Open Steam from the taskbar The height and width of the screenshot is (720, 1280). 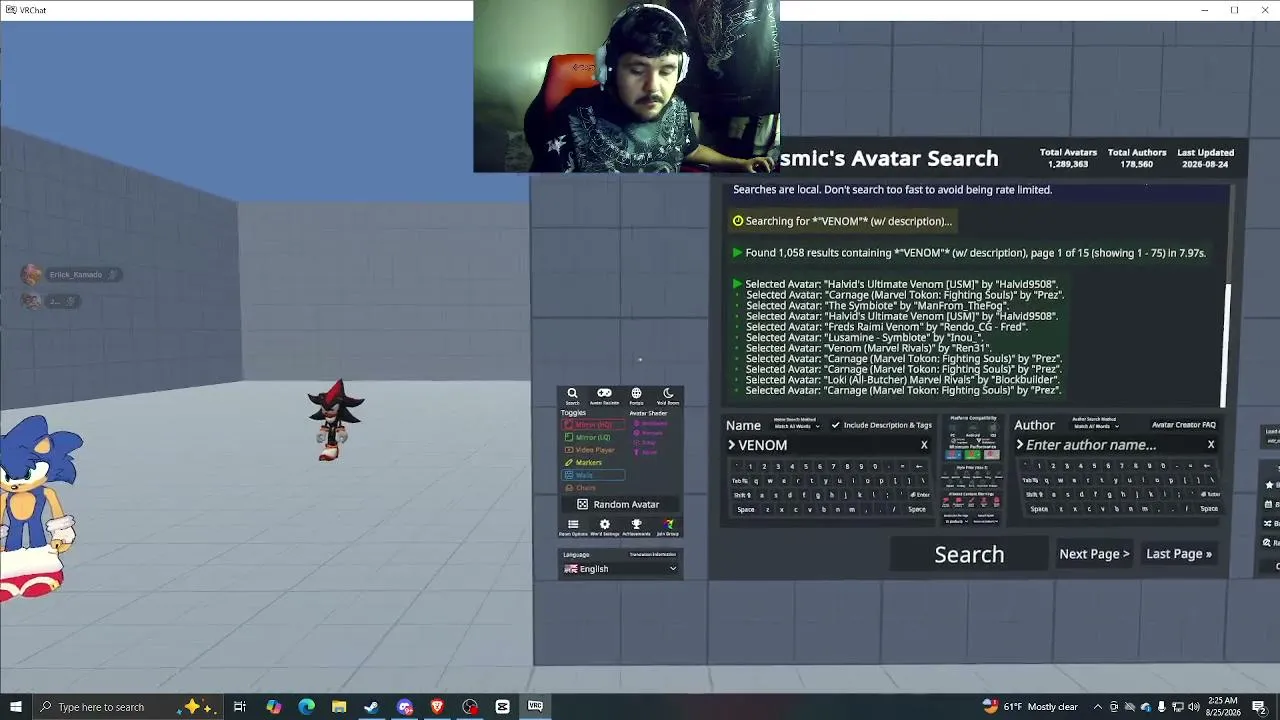[x=371, y=707]
